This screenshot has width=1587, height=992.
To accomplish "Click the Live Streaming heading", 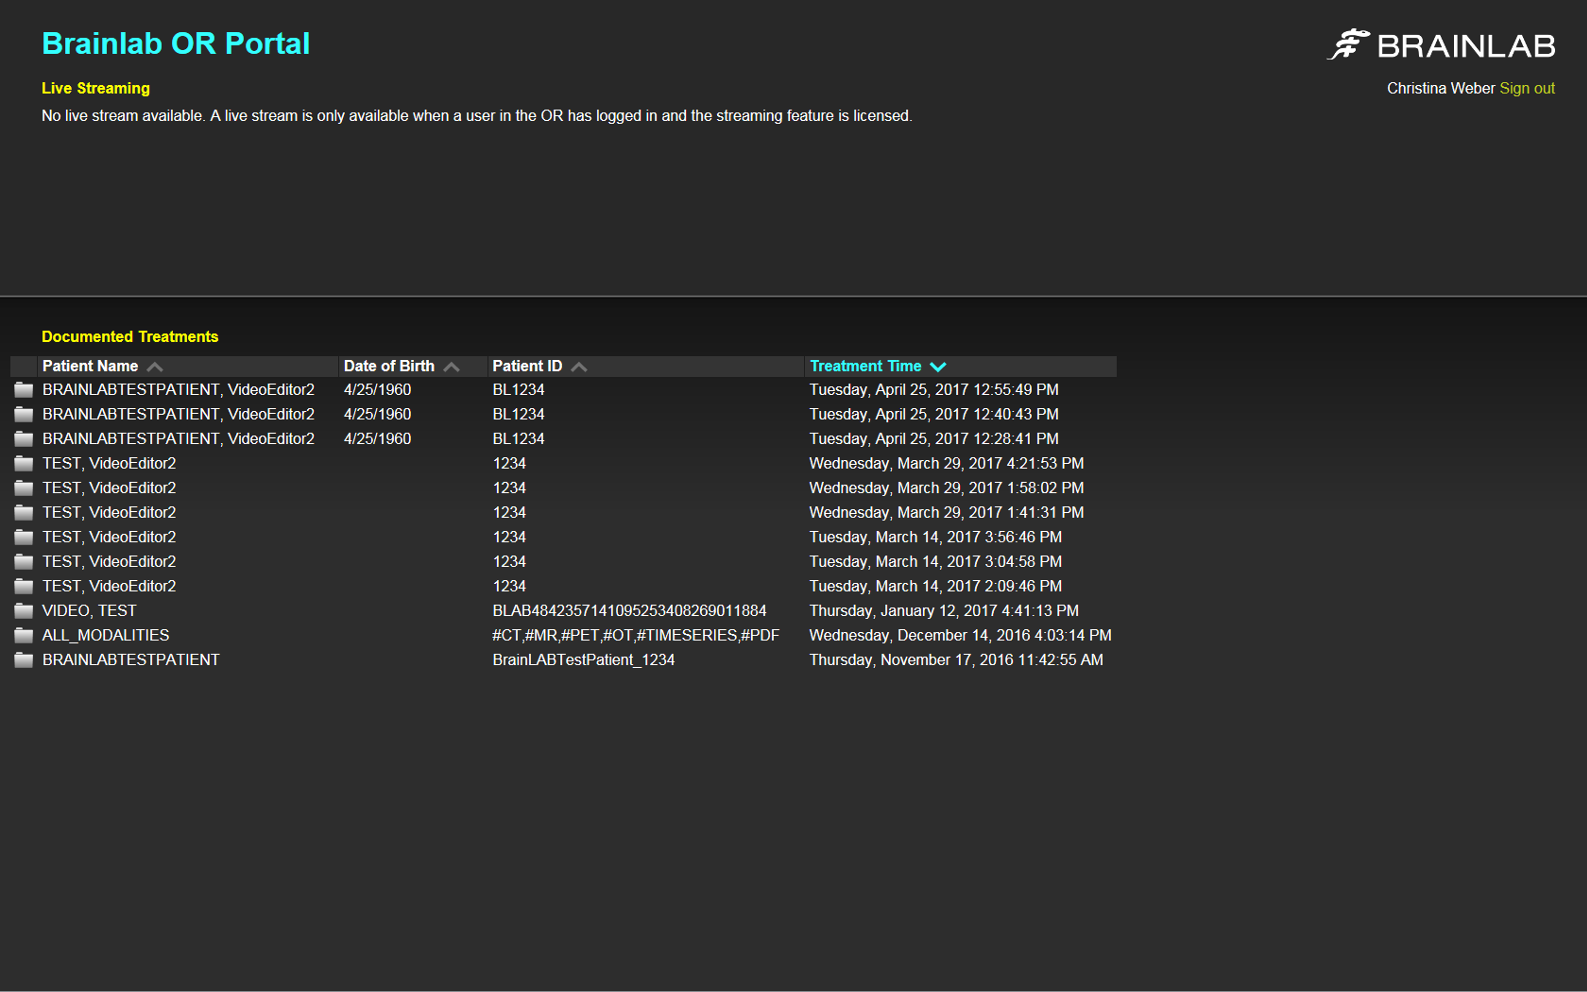I will 96,88.
